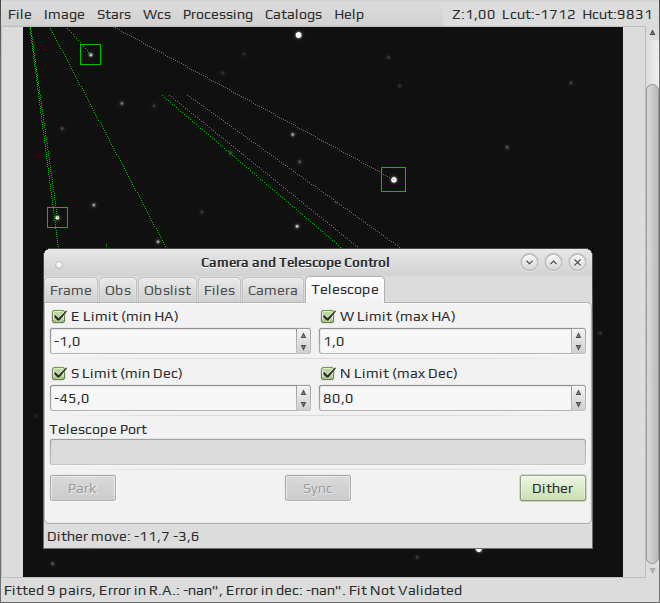Click the W Limit value field

click(x=445, y=341)
